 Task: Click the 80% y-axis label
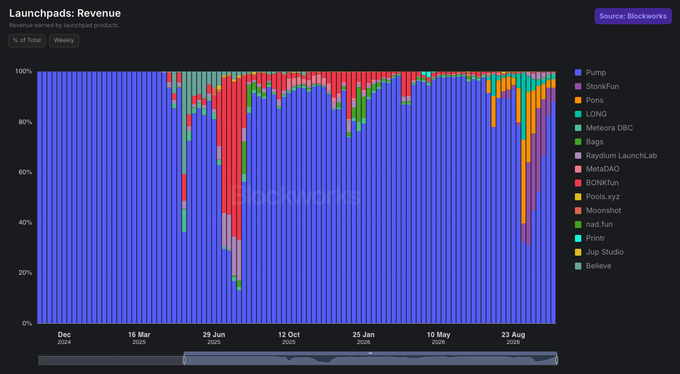(26, 122)
